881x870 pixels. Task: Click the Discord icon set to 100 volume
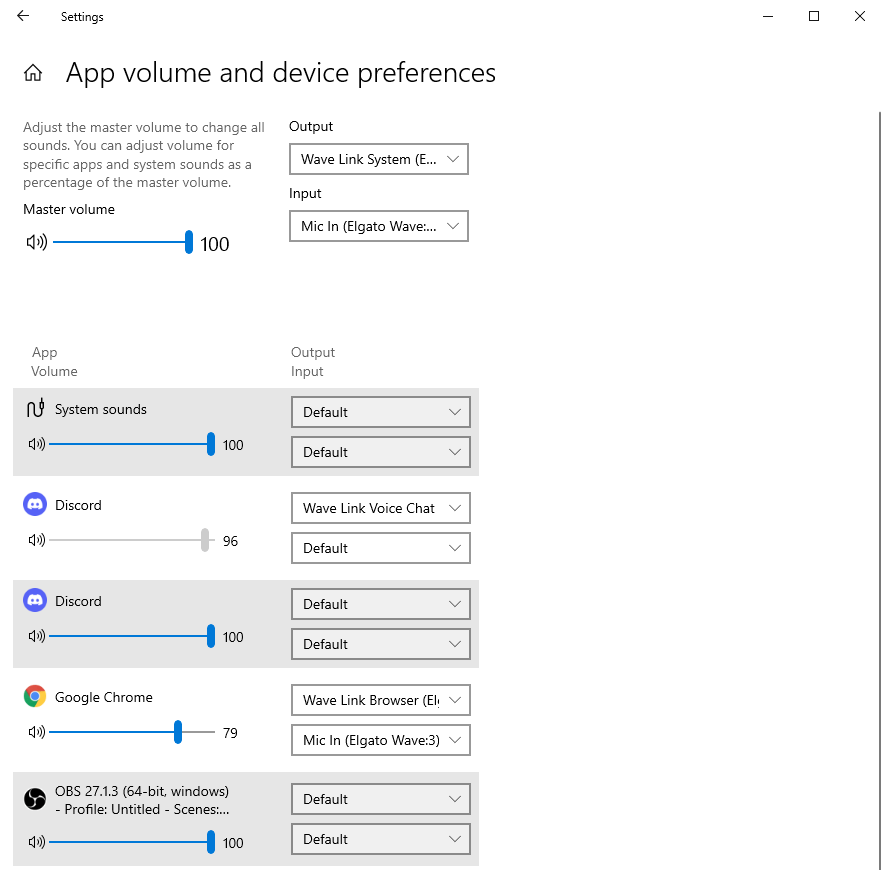(35, 601)
